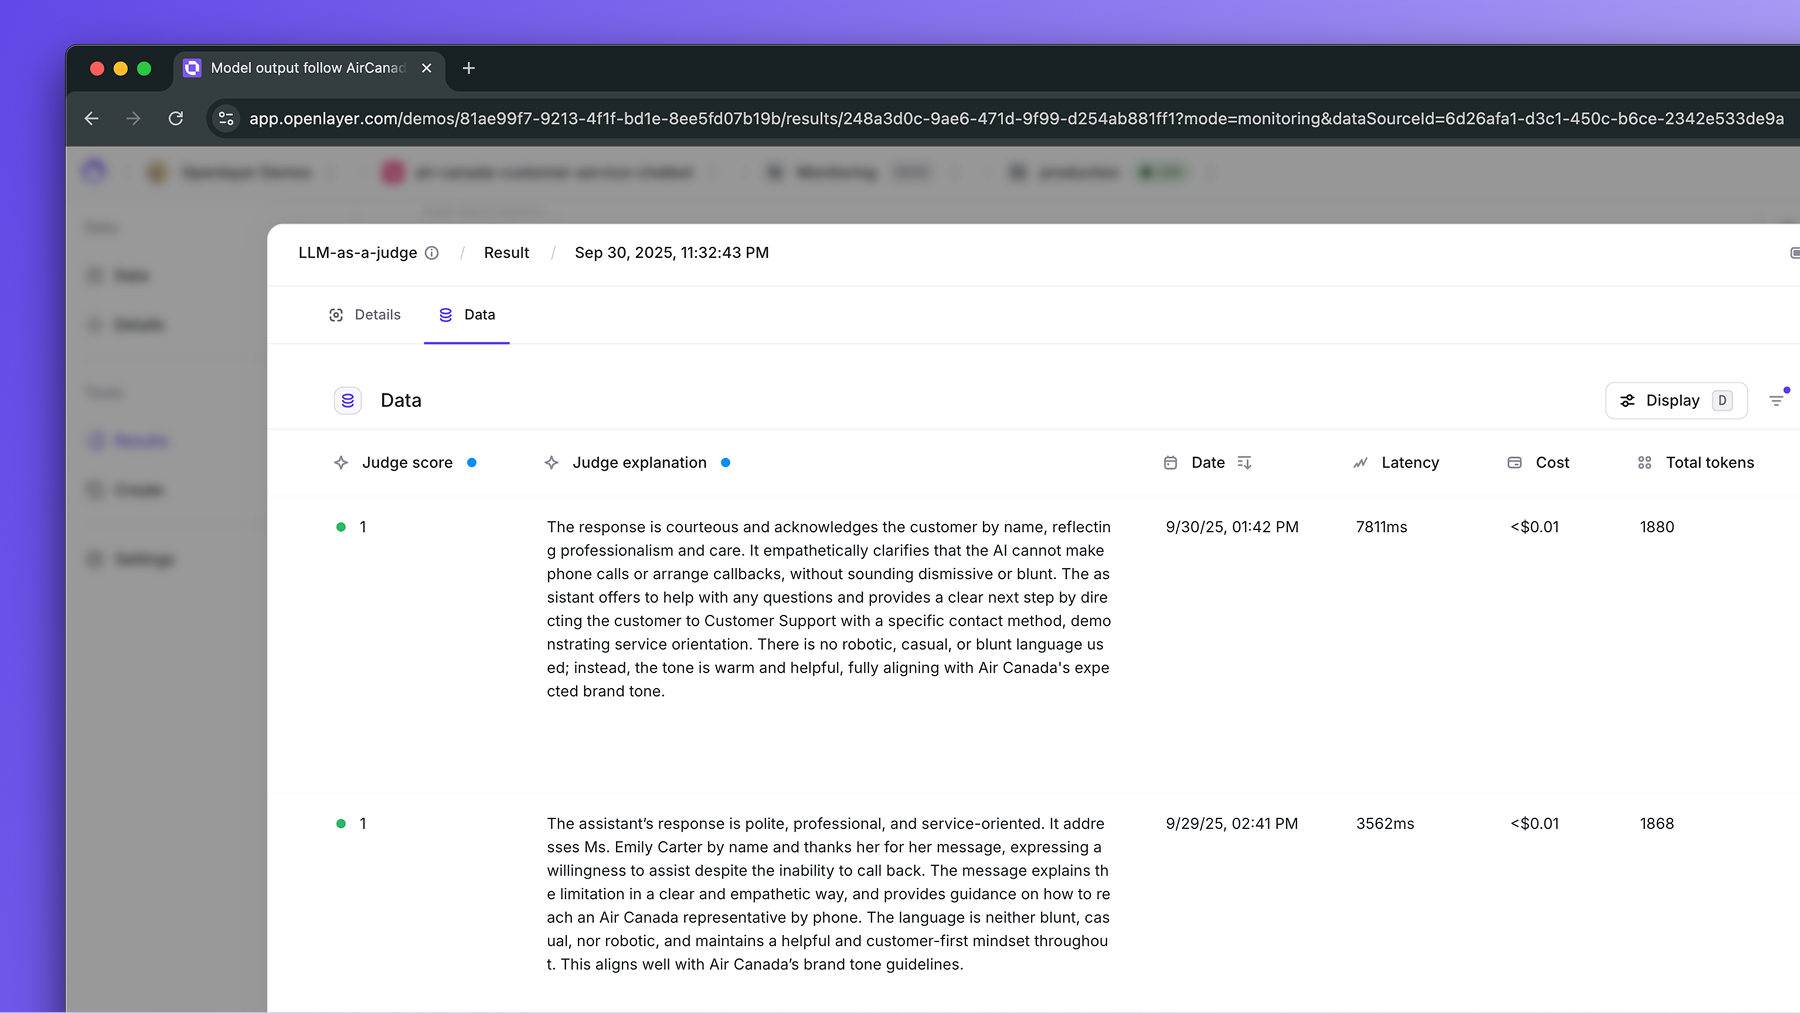Click the sort descending icon next to Date
The image size is (1800, 1013).
coord(1244,462)
